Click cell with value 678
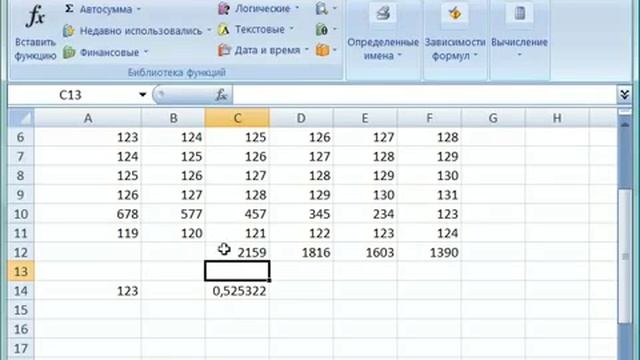The height and width of the screenshot is (360, 640). (x=88, y=214)
